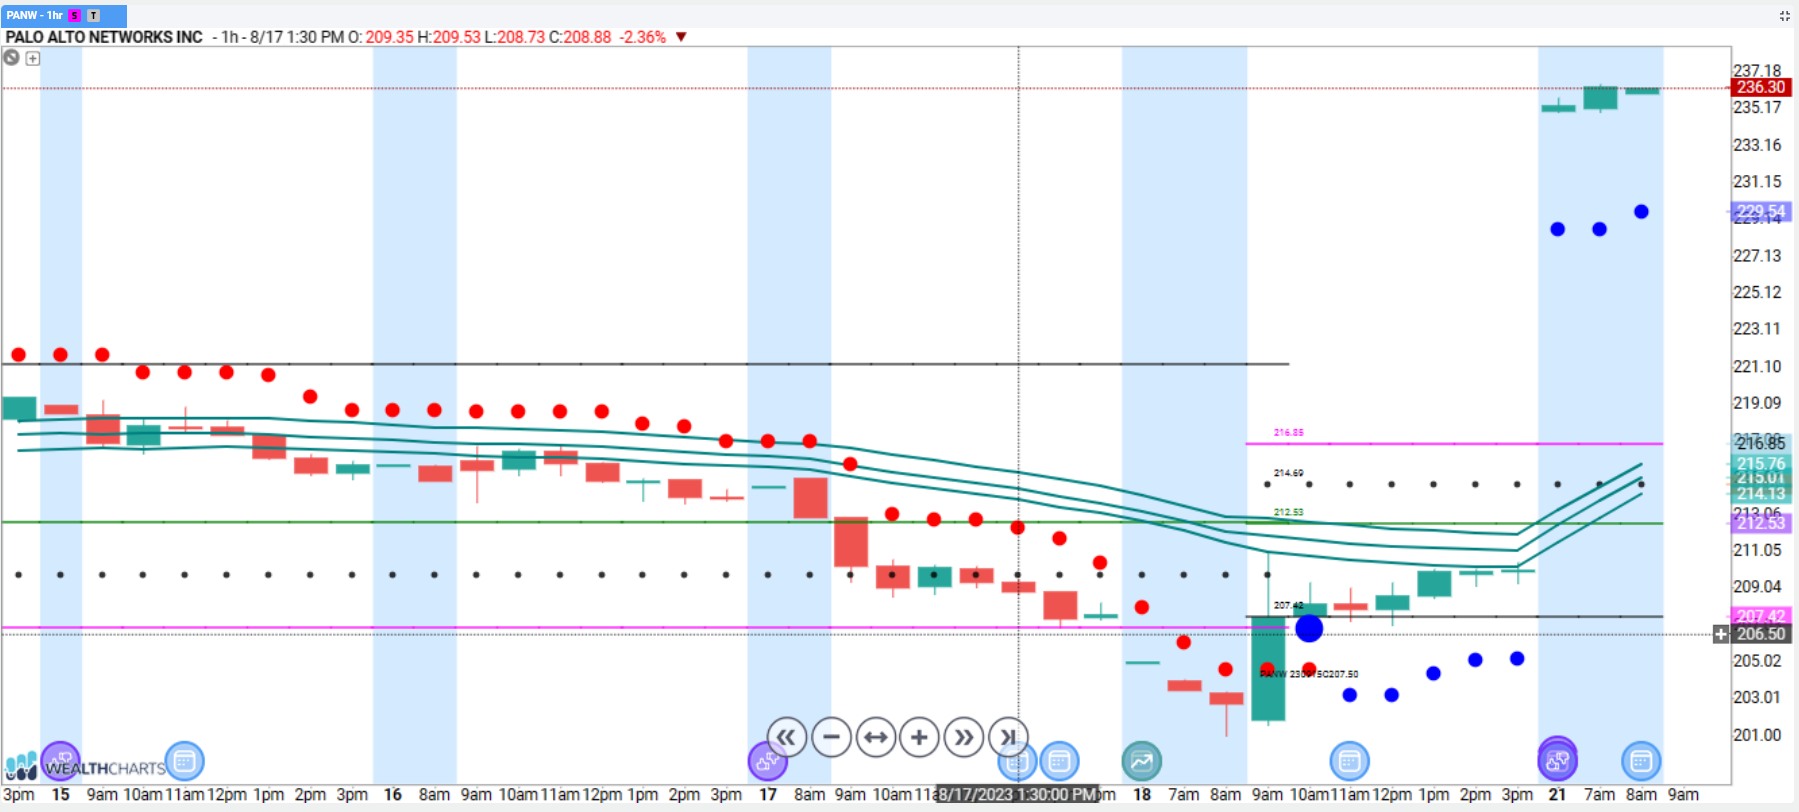
Task: Expand the red triangle next to -2.36%
Action: (x=681, y=37)
